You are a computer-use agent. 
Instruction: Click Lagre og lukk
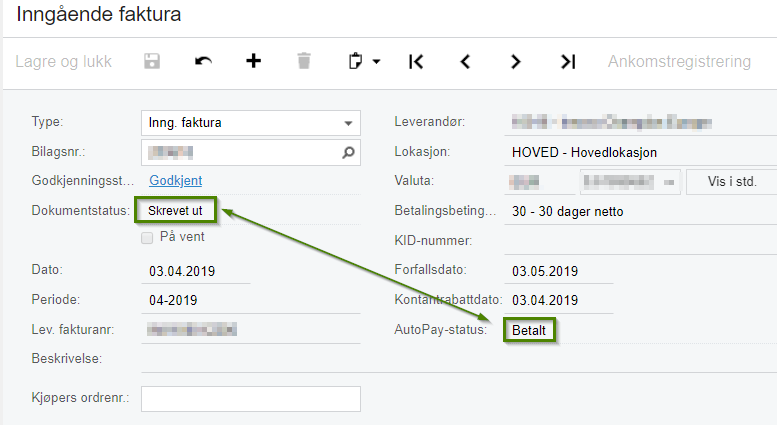(x=63, y=61)
